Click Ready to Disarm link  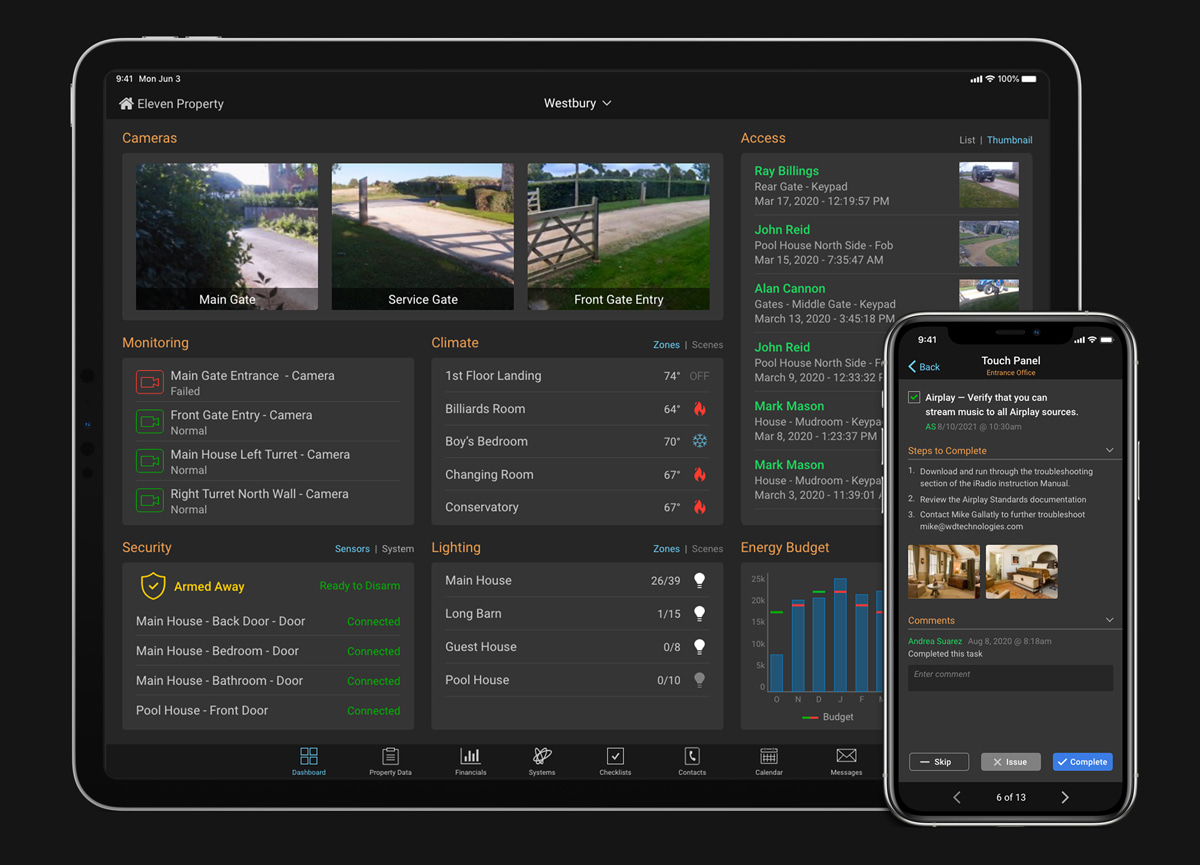click(x=360, y=586)
